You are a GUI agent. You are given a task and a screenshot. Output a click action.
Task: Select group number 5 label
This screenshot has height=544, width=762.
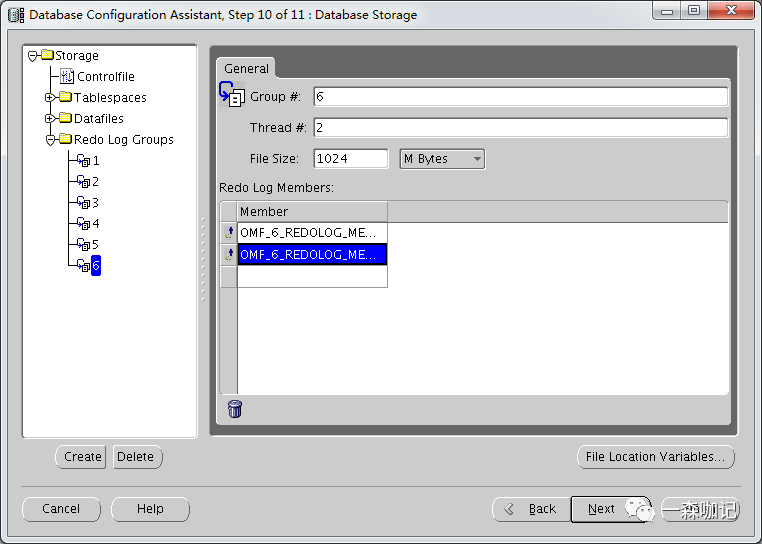(96, 245)
